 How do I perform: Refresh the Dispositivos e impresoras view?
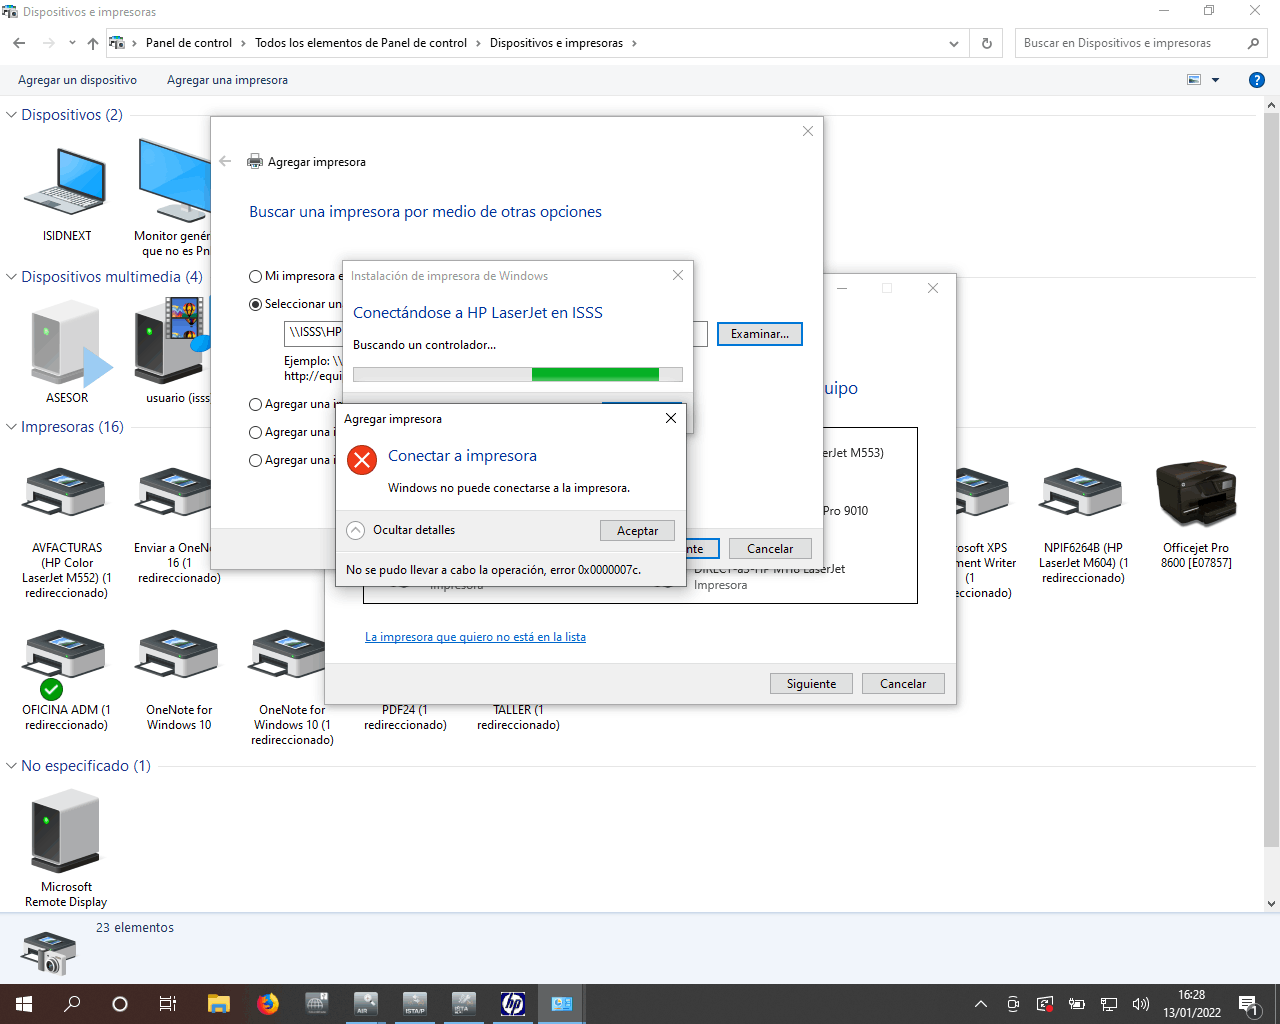tap(987, 43)
